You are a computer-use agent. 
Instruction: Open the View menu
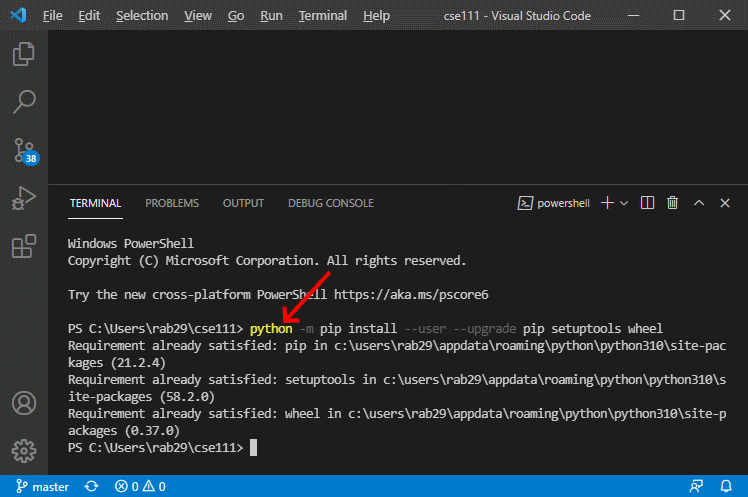198,16
